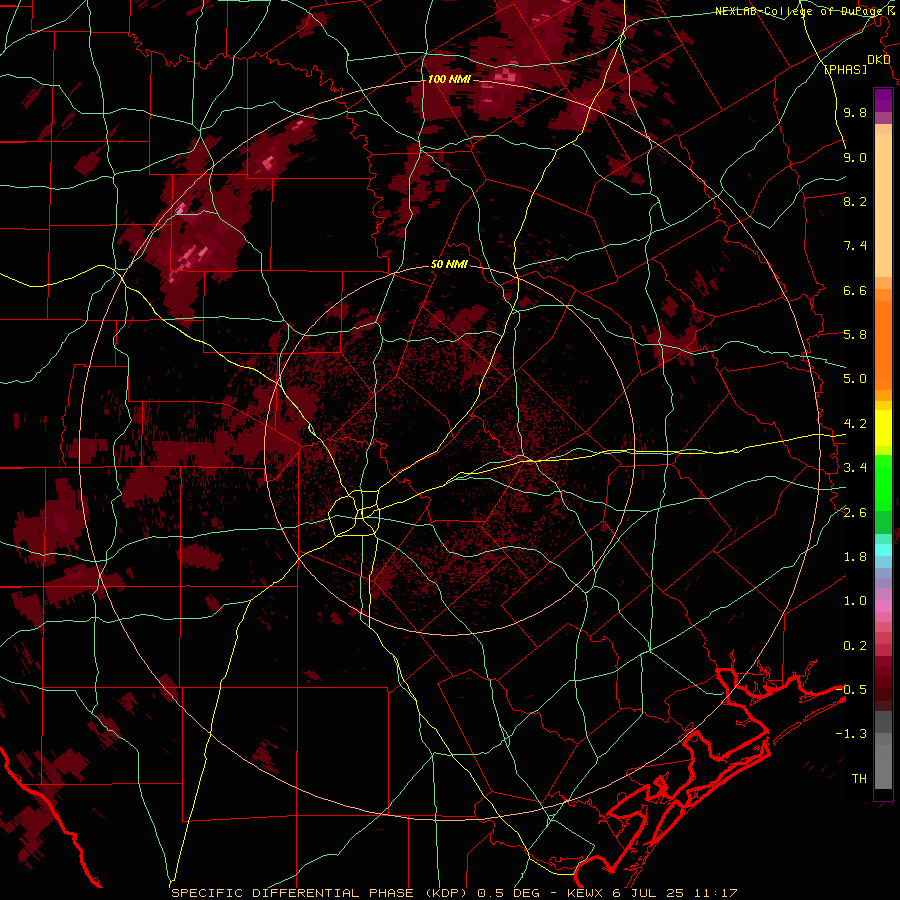
Task: Click the "[PHAS]" units label
Action: pyautogui.click(x=845, y=69)
